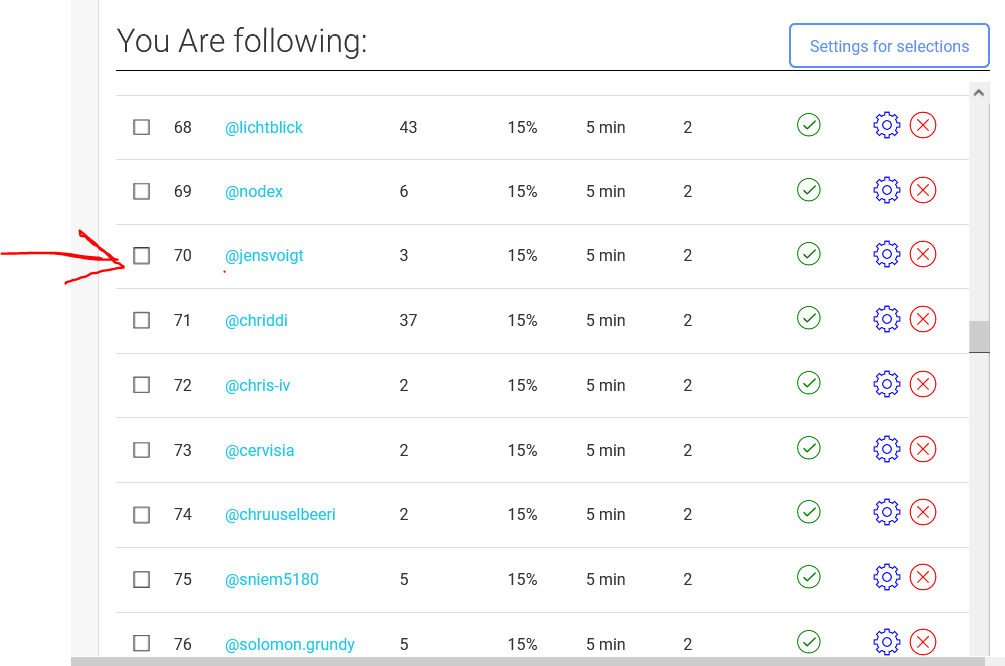Image resolution: width=1005 pixels, height=666 pixels.
Task: Open the @chriddi profile link
Action: point(256,321)
